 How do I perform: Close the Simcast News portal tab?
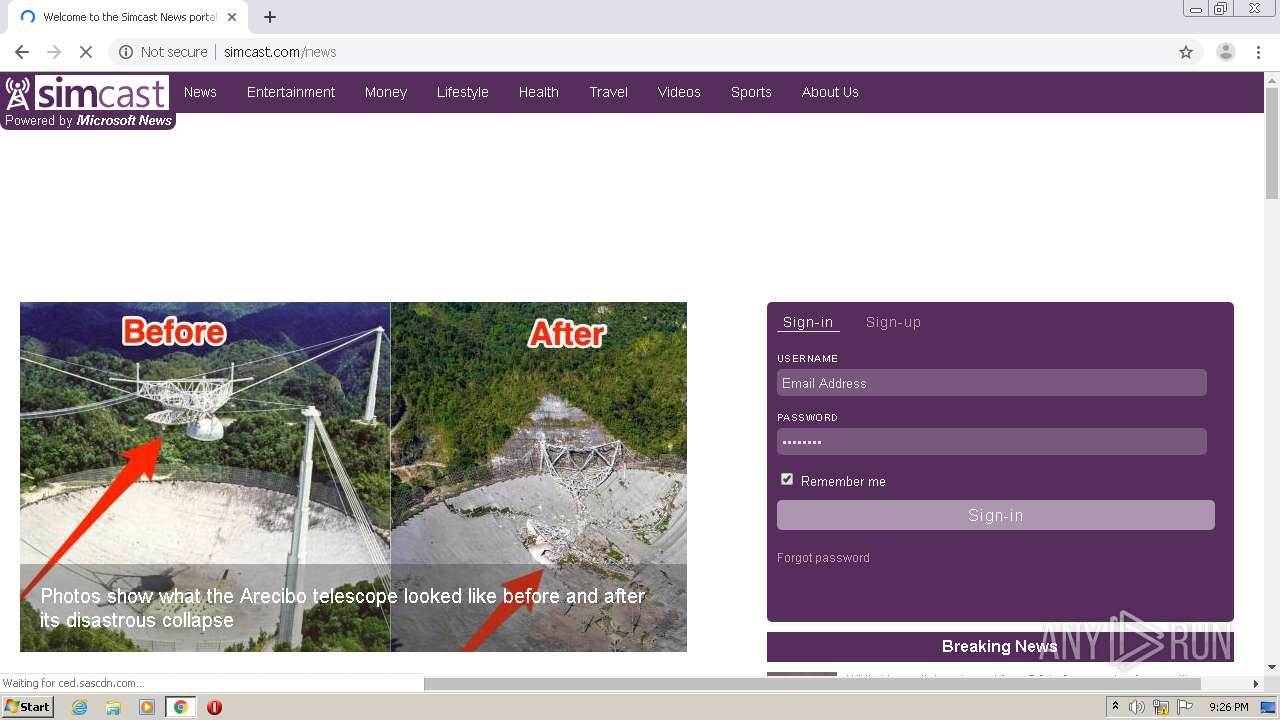point(232,17)
